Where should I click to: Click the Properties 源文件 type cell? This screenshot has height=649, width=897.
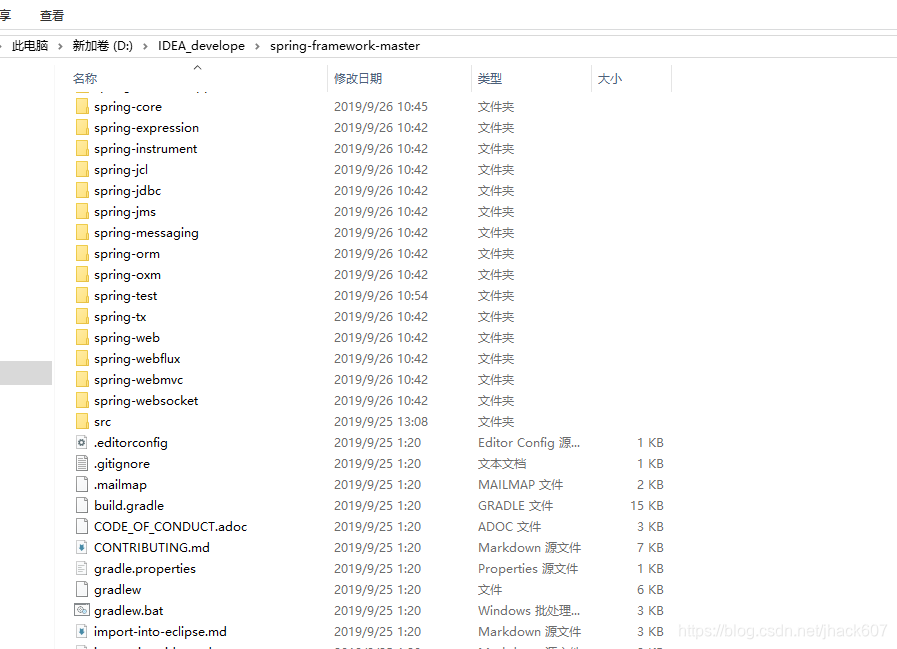pyautogui.click(x=528, y=569)
